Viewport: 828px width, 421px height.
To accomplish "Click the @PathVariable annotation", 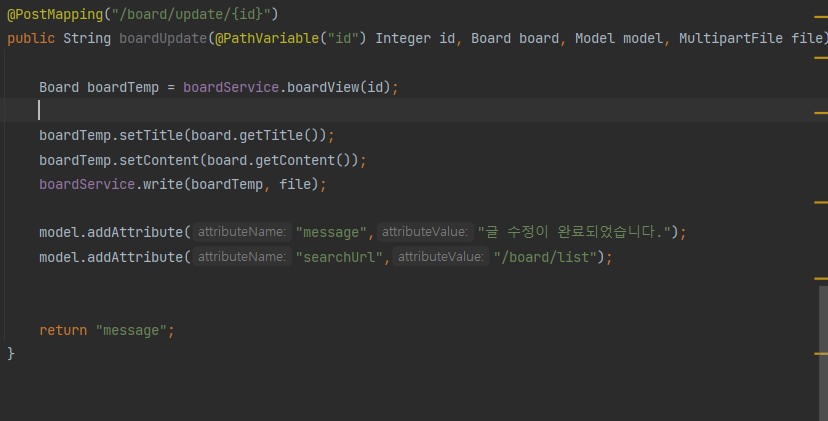I will tap(267, 39).
